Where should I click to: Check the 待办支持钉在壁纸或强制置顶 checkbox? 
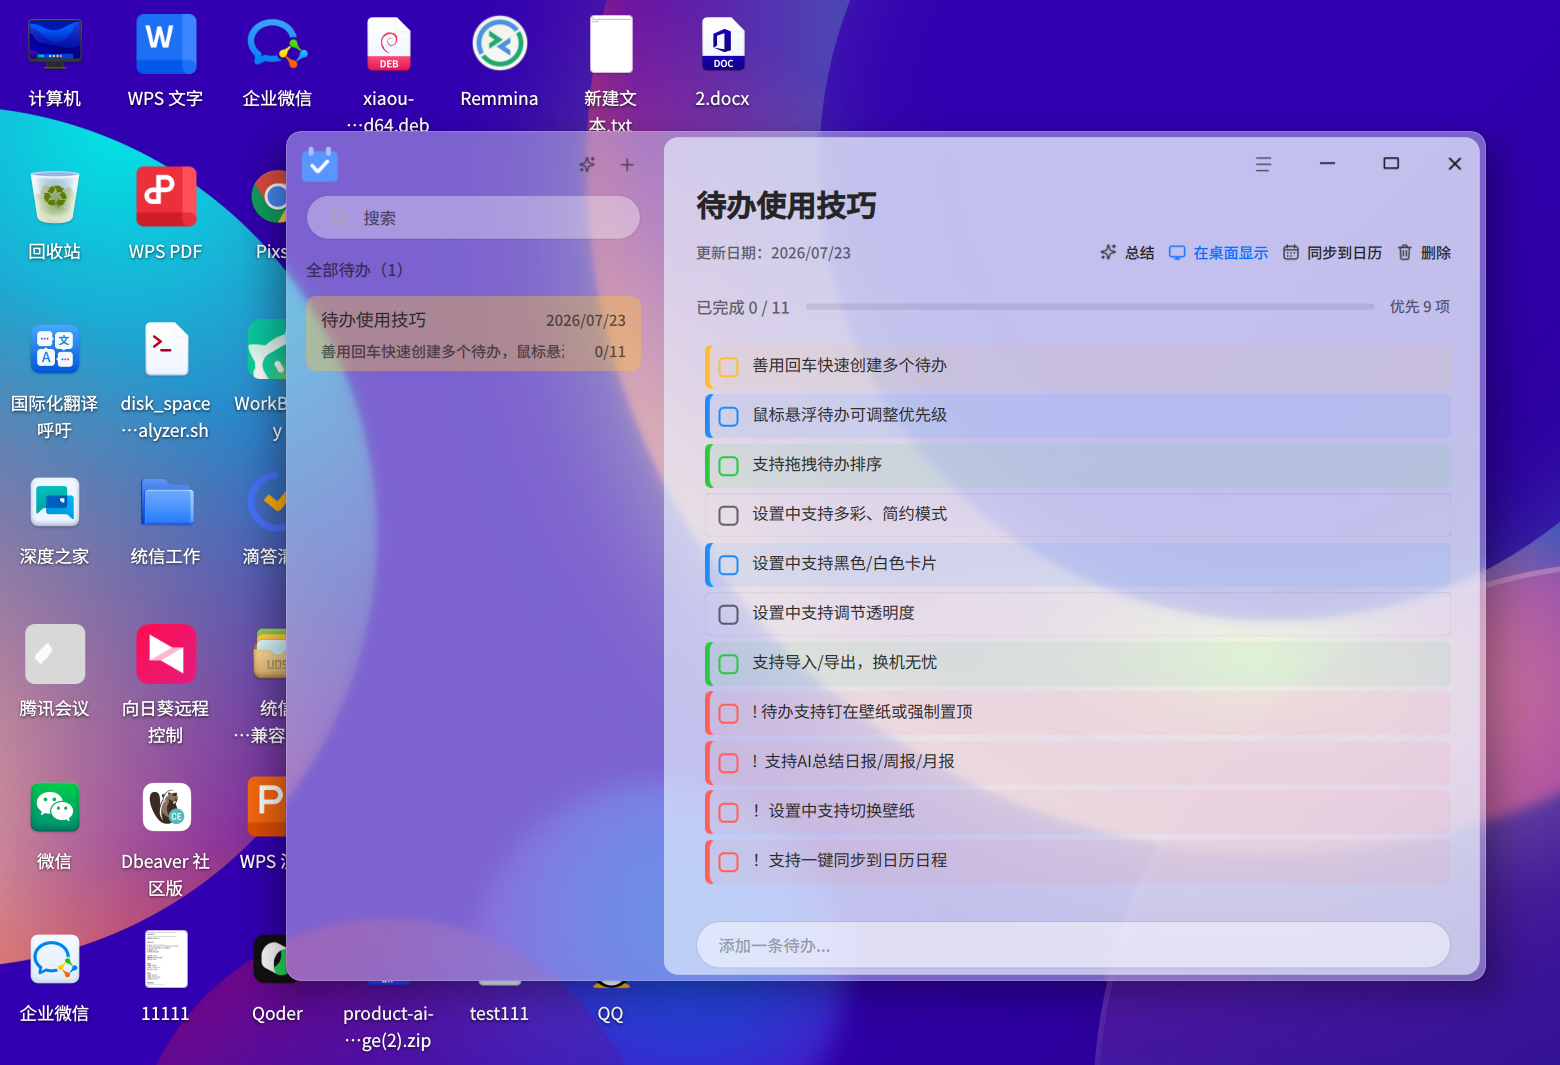pos(729,713)
